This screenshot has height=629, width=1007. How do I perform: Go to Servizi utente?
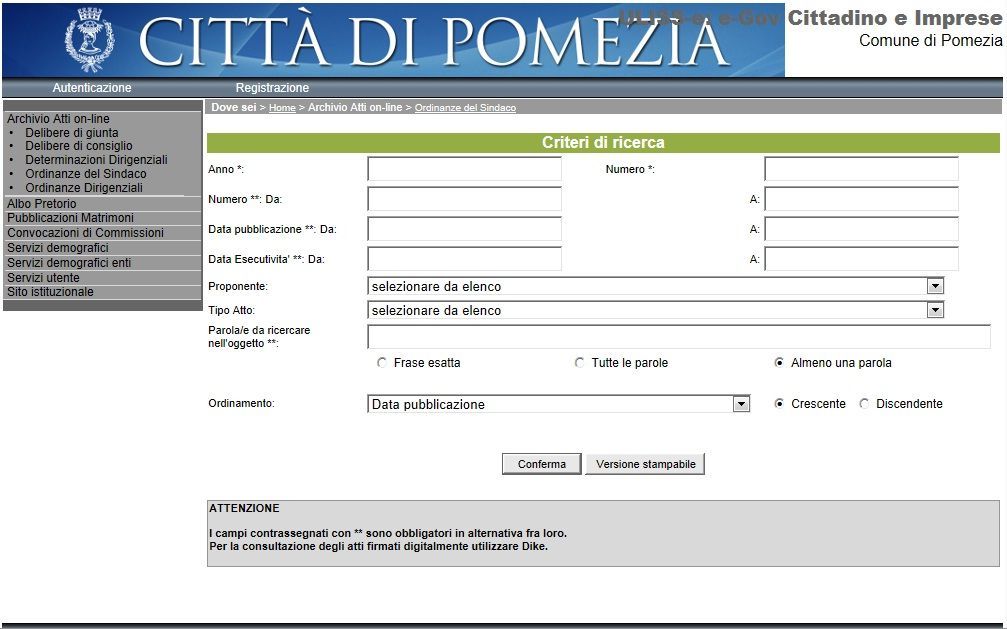(x=43, y=278)
